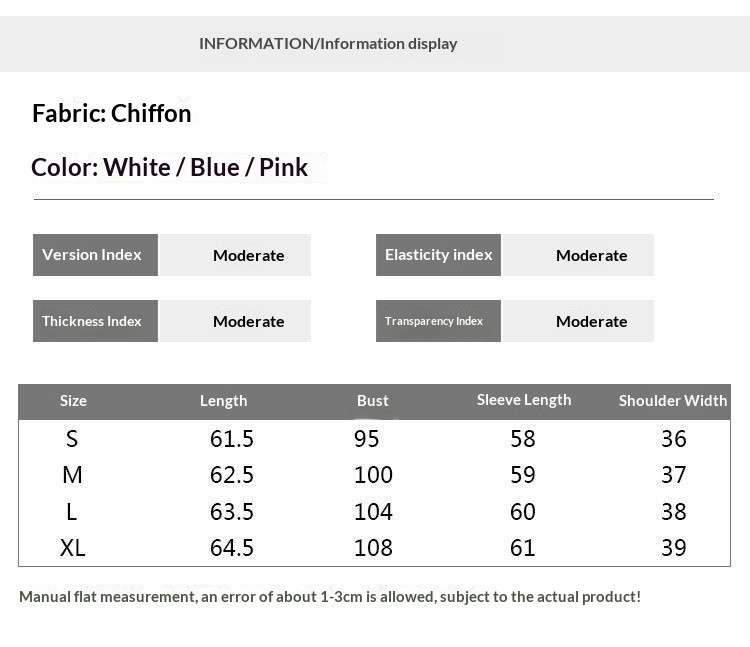Image resolution: width=750 pixels, height=647 pixels.
Task: Click the Moderate value beside Elasticity index
Action: (x=591, y=255)
